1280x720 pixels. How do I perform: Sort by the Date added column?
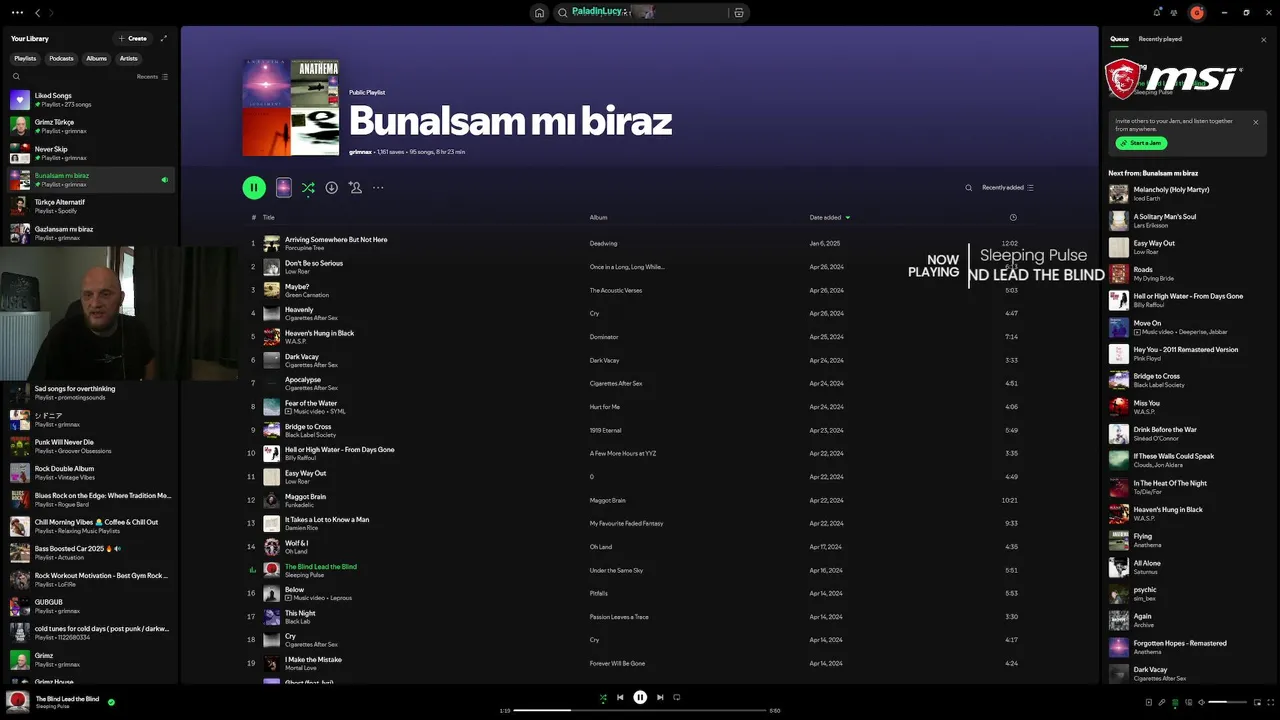click(x=829, y=217)
